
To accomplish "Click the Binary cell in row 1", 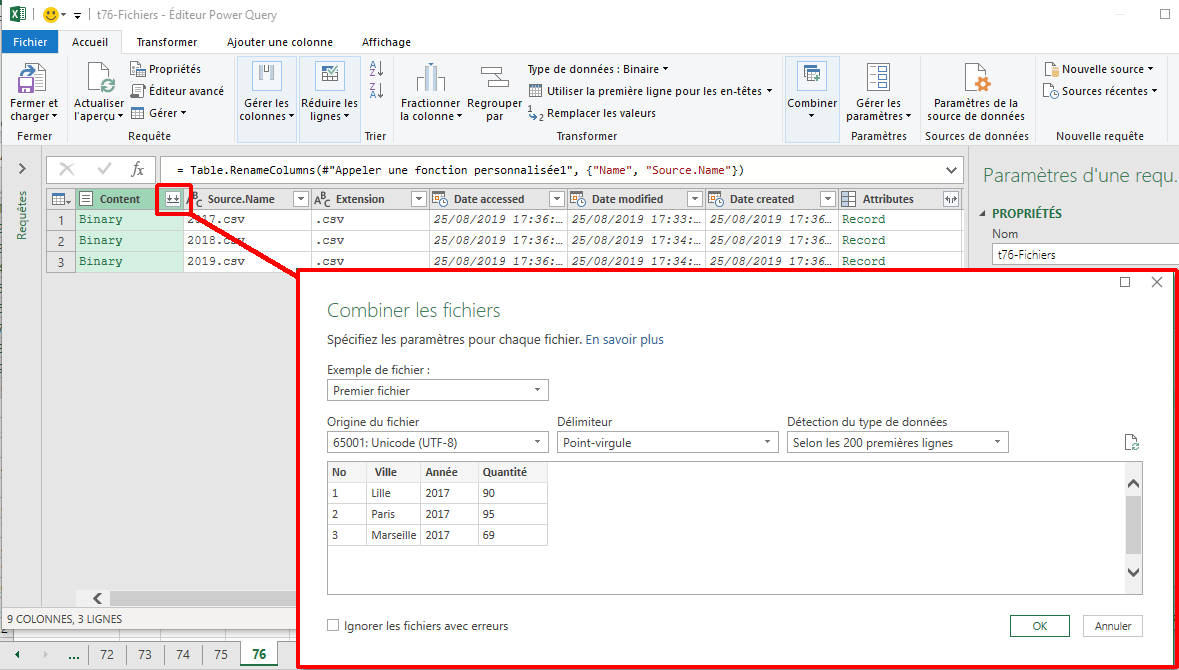I will click(x=129, y=220).
